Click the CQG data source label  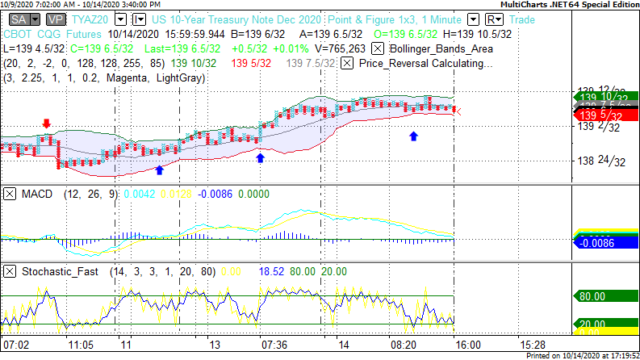(x=49, y=34)
